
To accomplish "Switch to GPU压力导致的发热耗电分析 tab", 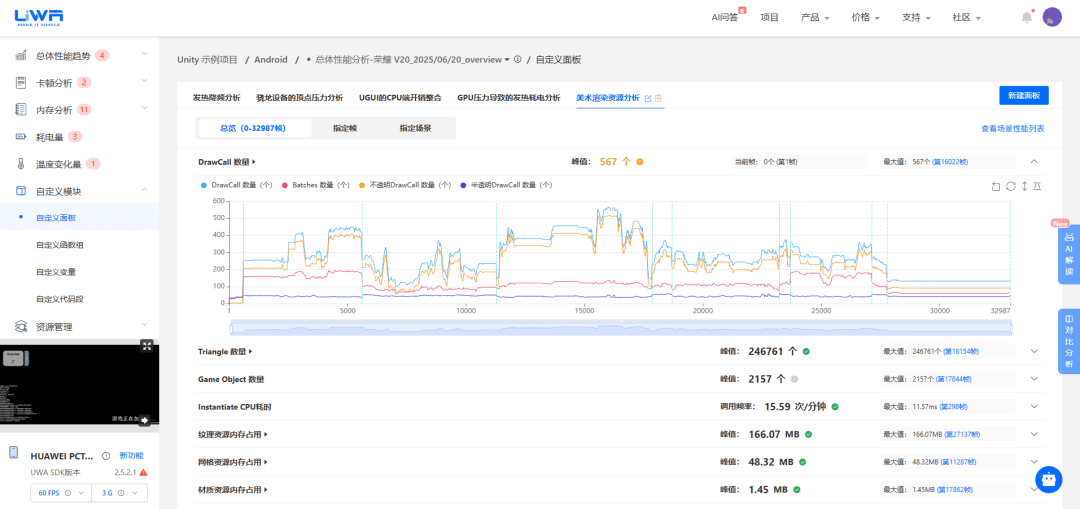I will (x=508, y=98).
